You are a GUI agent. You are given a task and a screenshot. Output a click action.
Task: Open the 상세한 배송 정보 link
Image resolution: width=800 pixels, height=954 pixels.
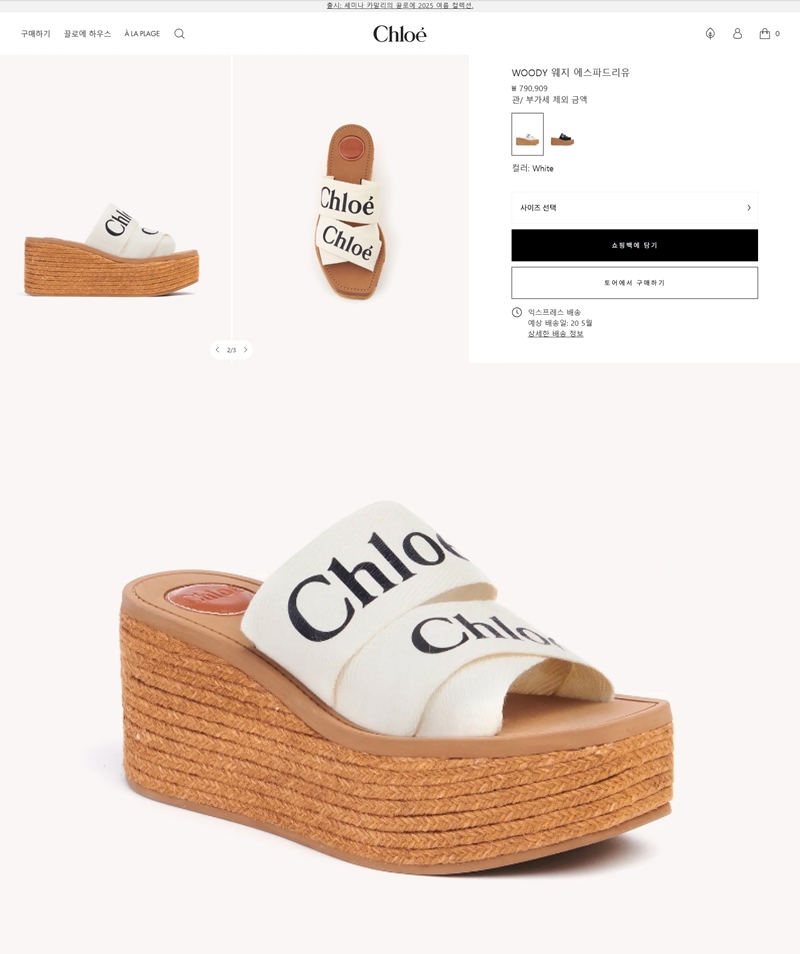[555, 334]
